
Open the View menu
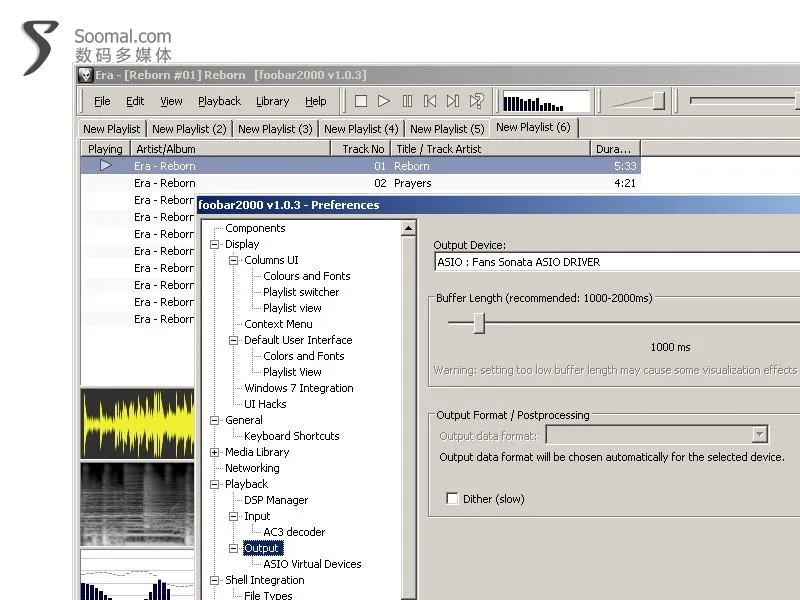(x=171, y=101)
